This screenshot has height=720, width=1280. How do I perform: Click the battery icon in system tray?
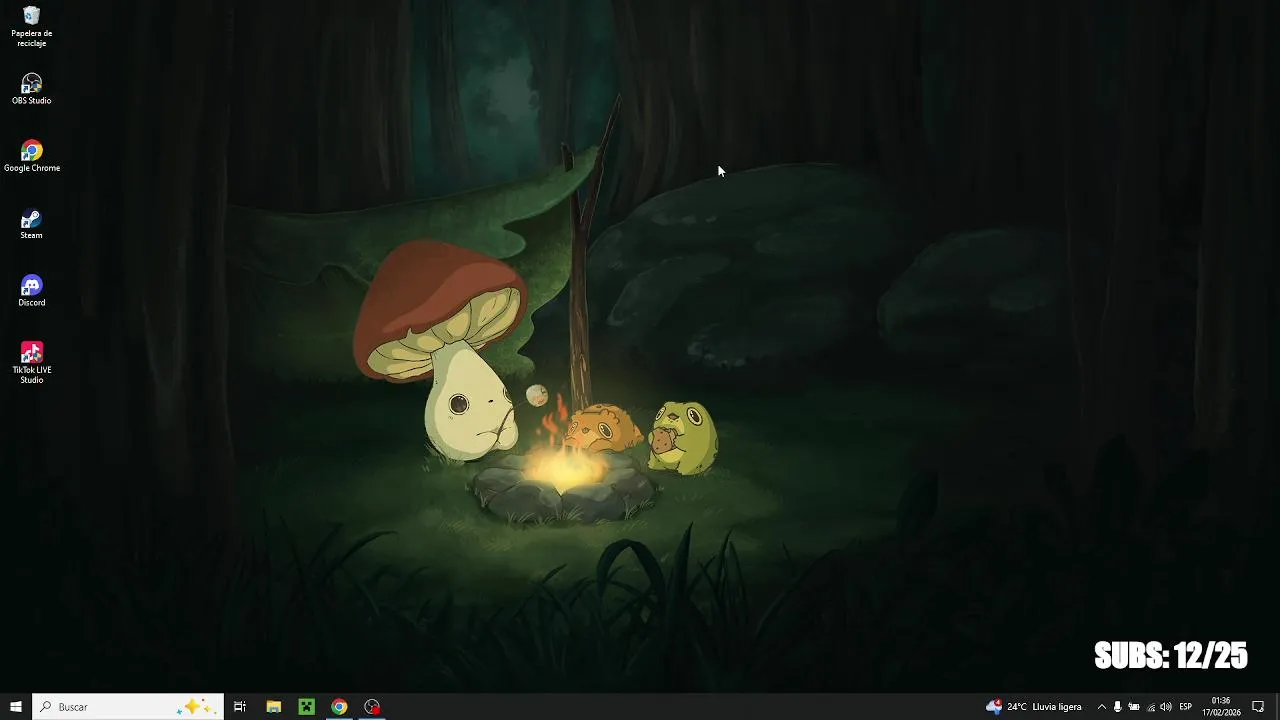coord(1134,707)
